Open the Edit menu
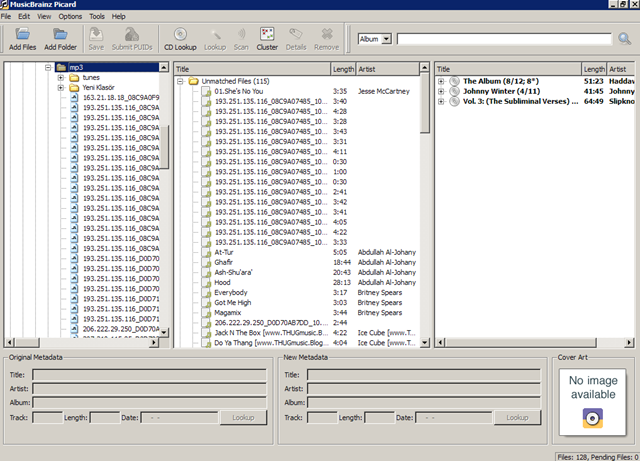The image size is (640, 461). 24,16
